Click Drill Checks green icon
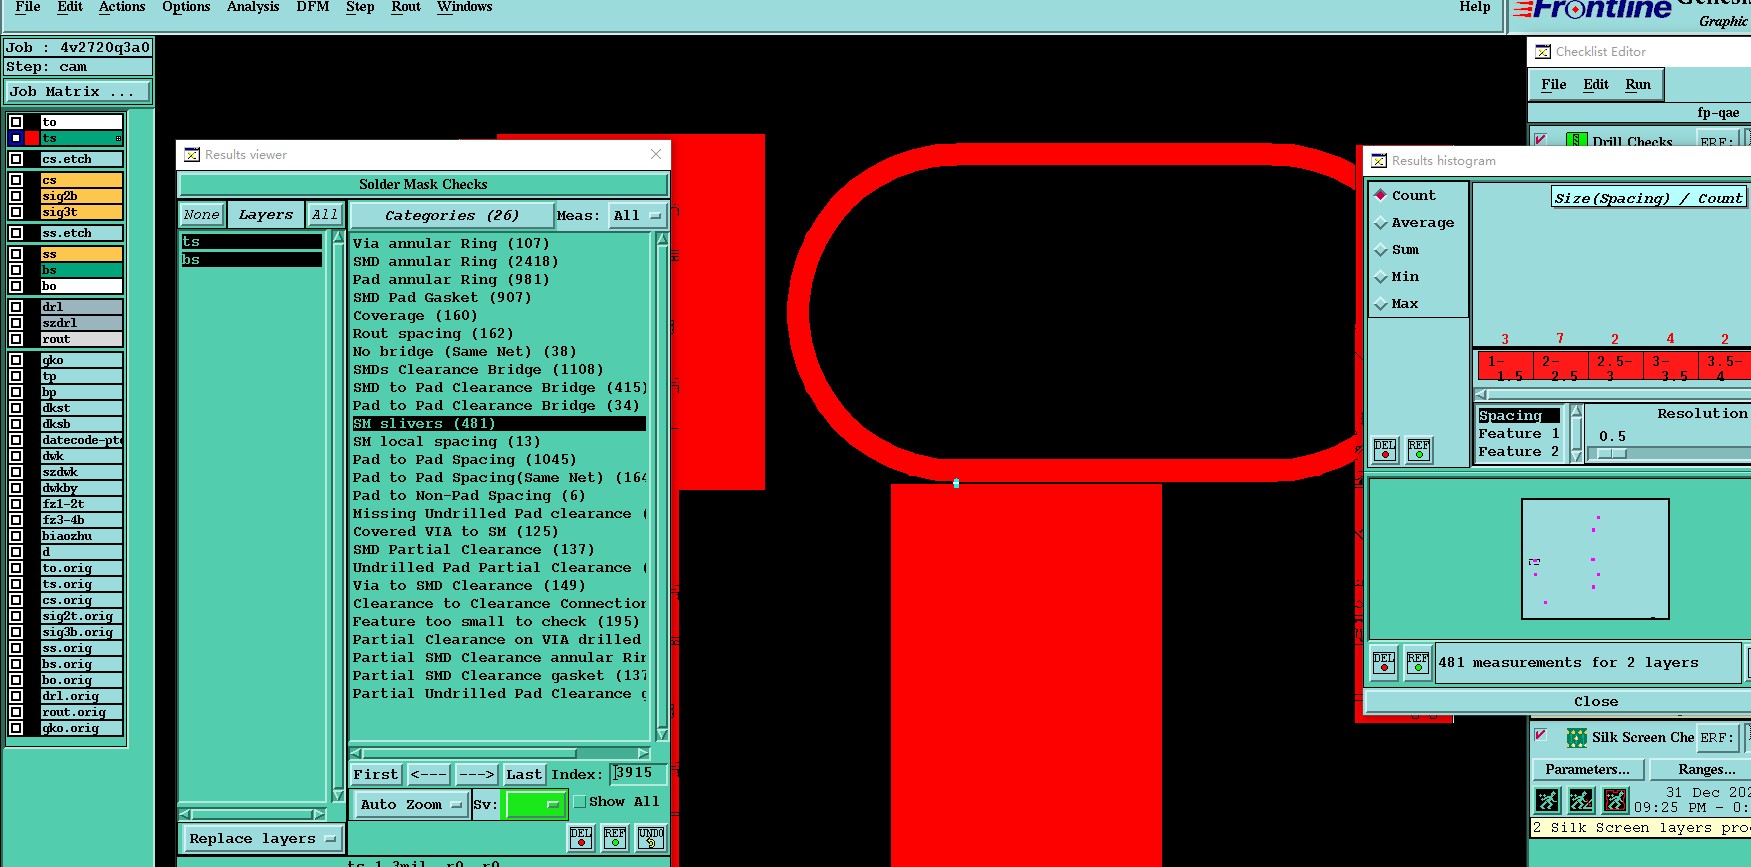This screenshot has height=867, width=1751. 1577,141
